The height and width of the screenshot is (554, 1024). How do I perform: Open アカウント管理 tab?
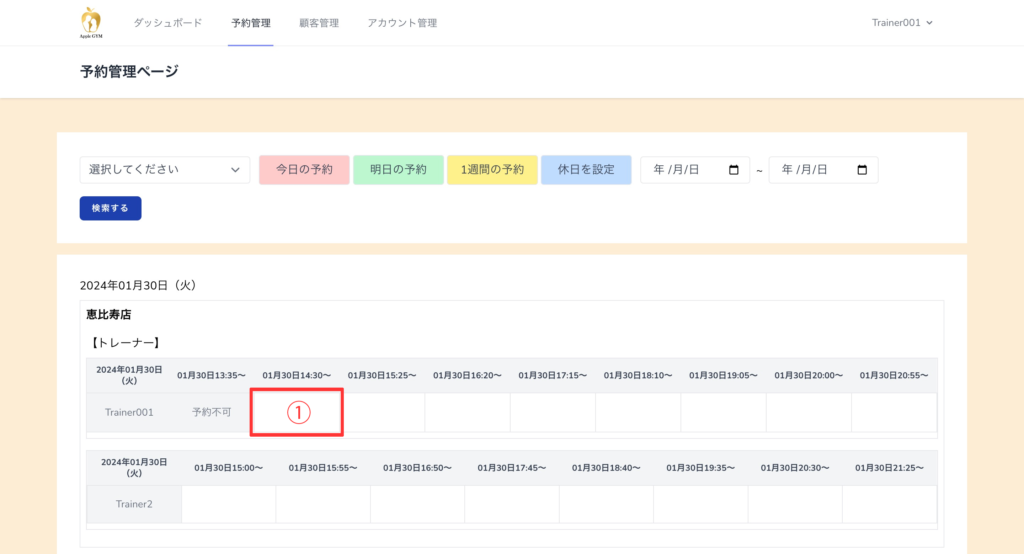[x=402, y=23]
